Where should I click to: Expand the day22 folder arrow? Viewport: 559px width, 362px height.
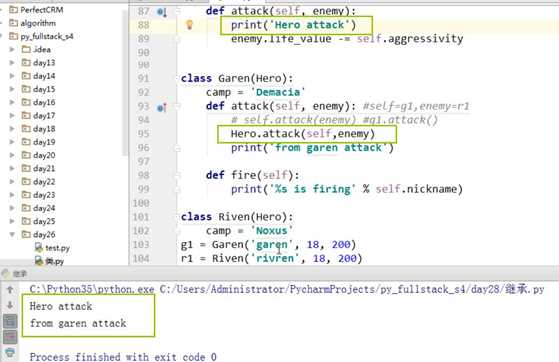12,182
